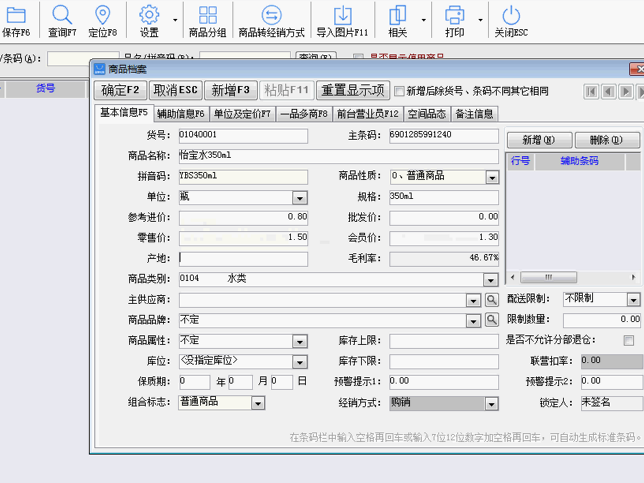Click the scrollbar right arrow in barcode list
The height and width of the screenshot is (483, 644).
tap(633, 277)
